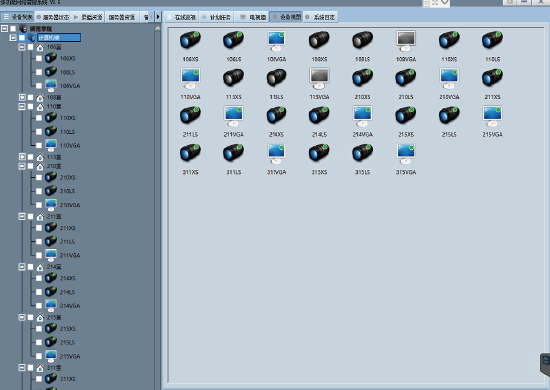
Task: Open the 215VGA monitor in the device grid
Action: (492, 115)
